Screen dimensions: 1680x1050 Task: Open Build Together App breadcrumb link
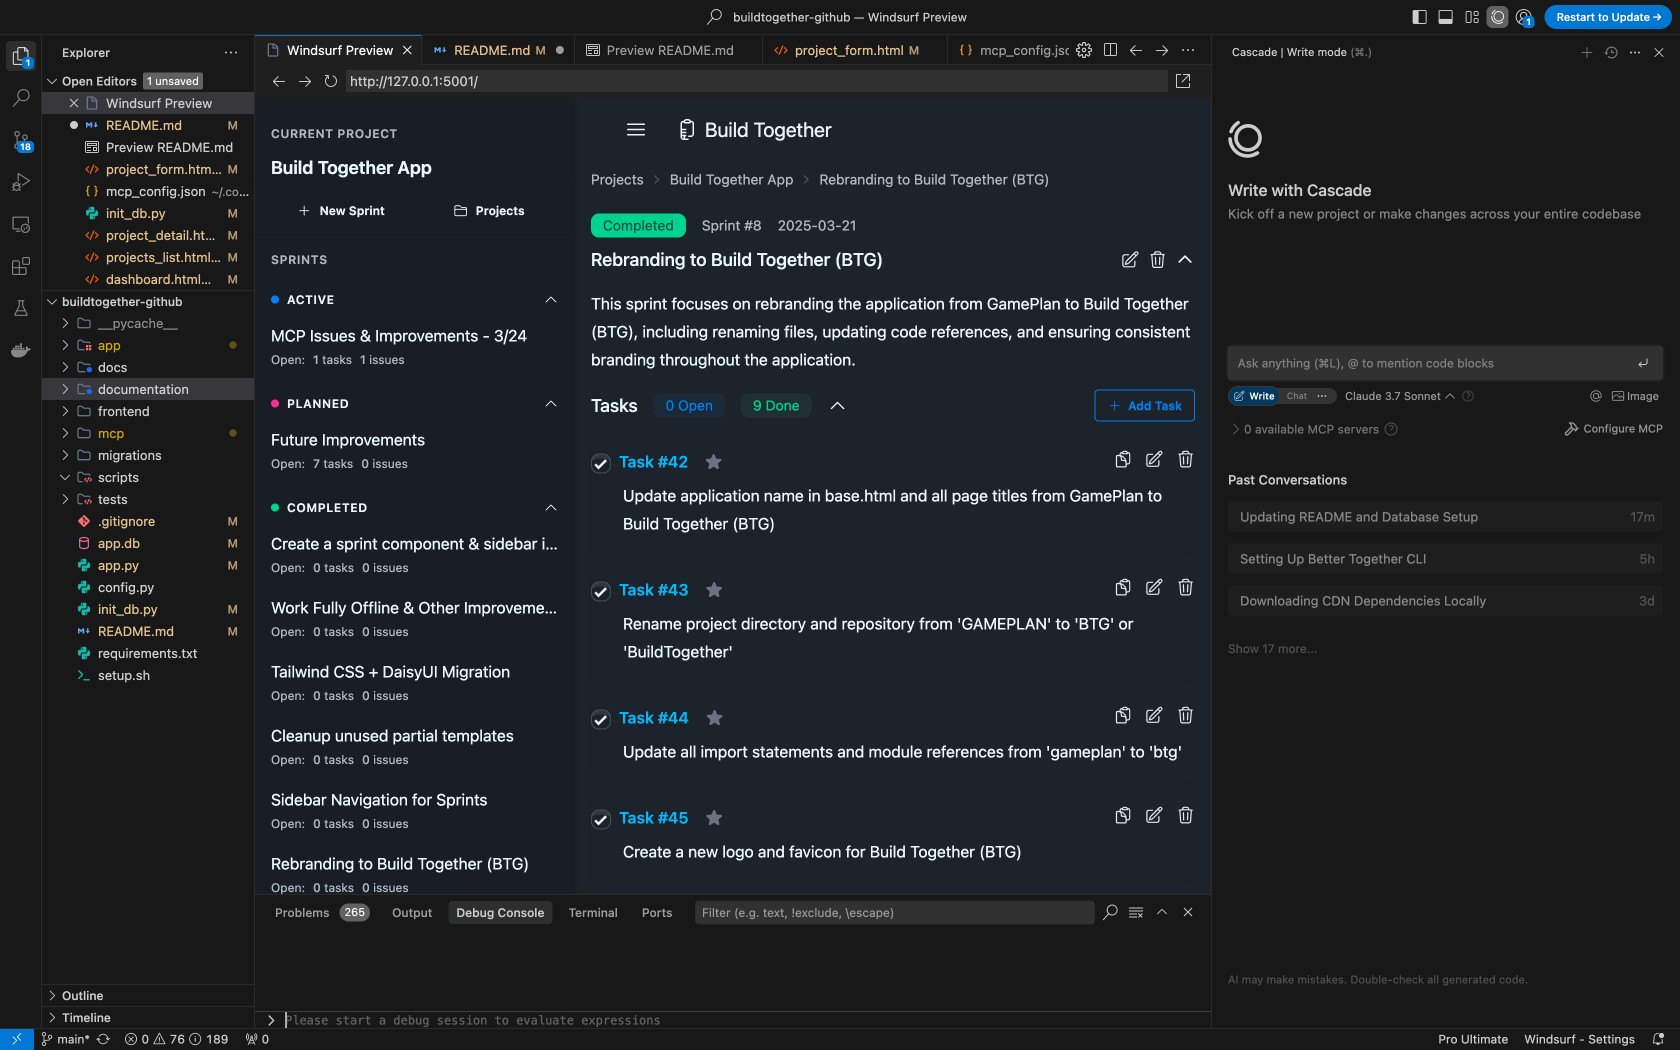click(x=731, y=180)
